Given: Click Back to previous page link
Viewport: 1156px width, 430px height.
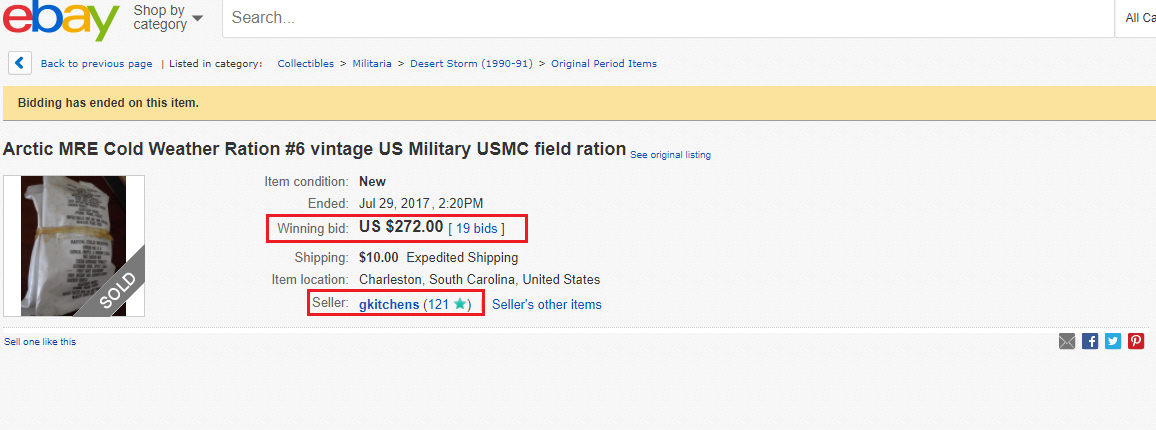Looking at the screenshot, I should pos(96,64).
